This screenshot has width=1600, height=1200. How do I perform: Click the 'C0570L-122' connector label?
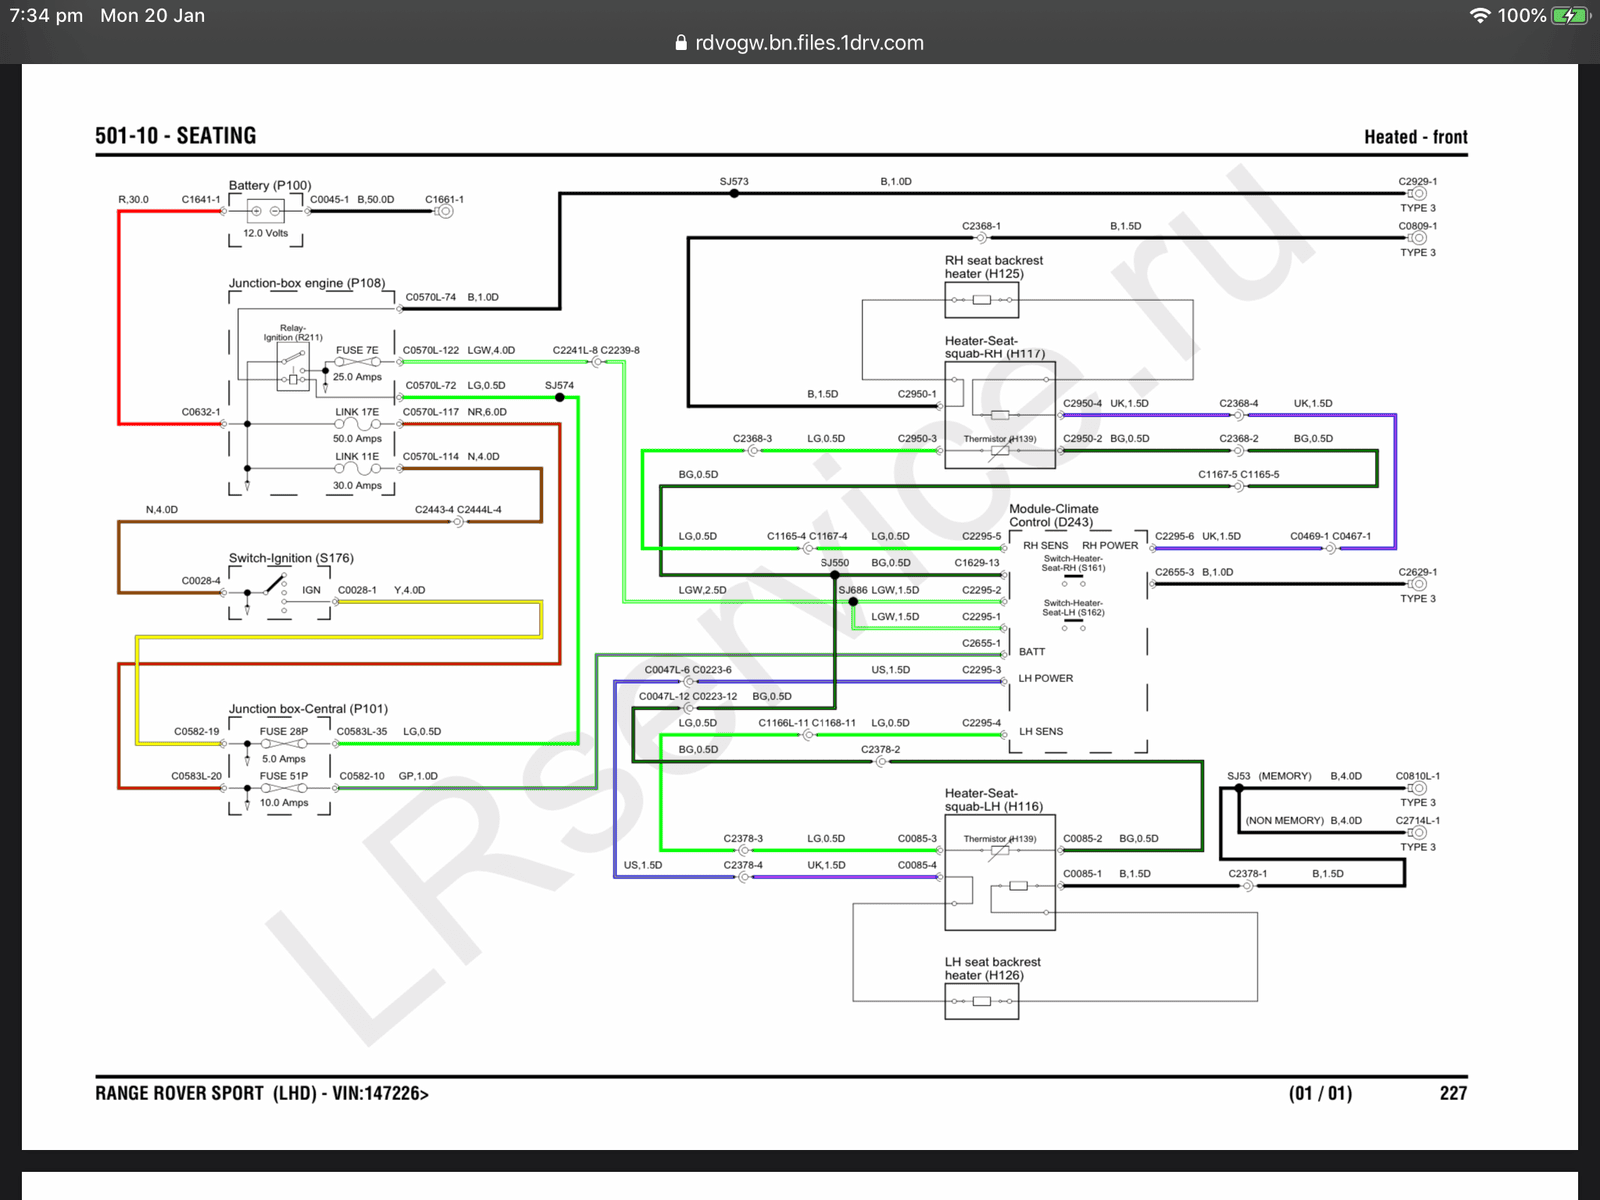tap(431, 350)
